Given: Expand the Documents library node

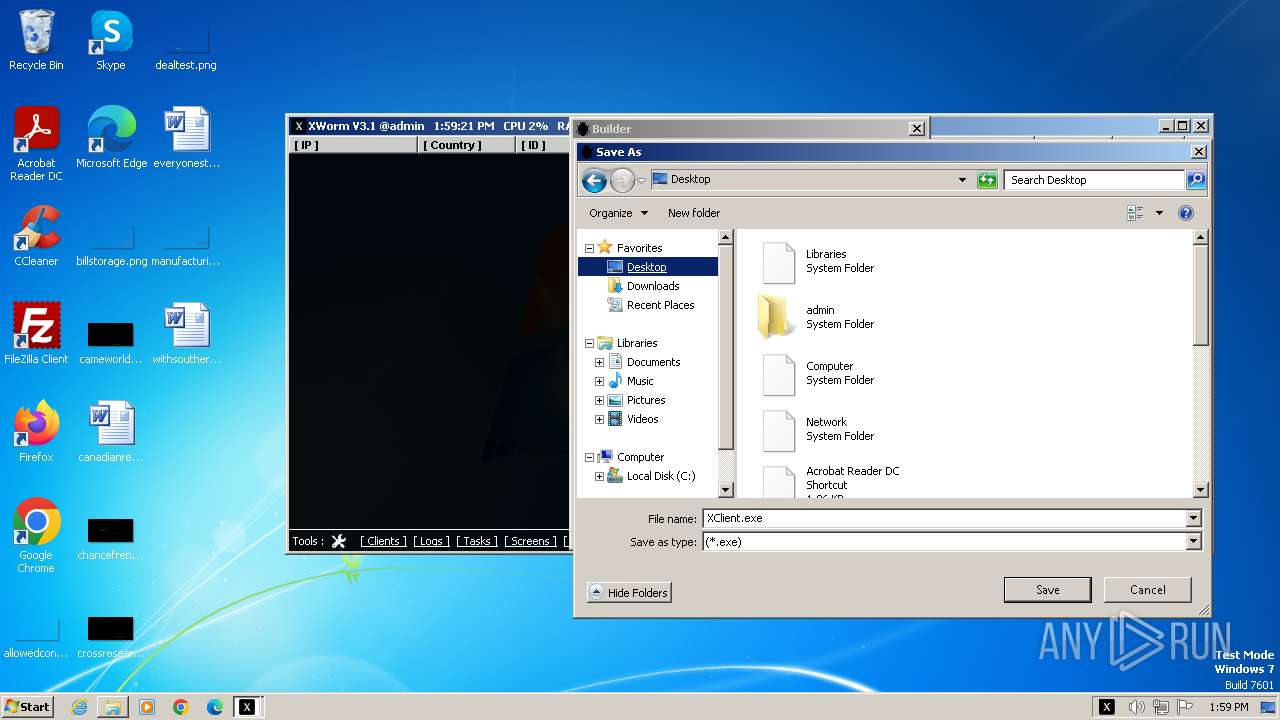Looking at the screenshot, I should [599, 362].
